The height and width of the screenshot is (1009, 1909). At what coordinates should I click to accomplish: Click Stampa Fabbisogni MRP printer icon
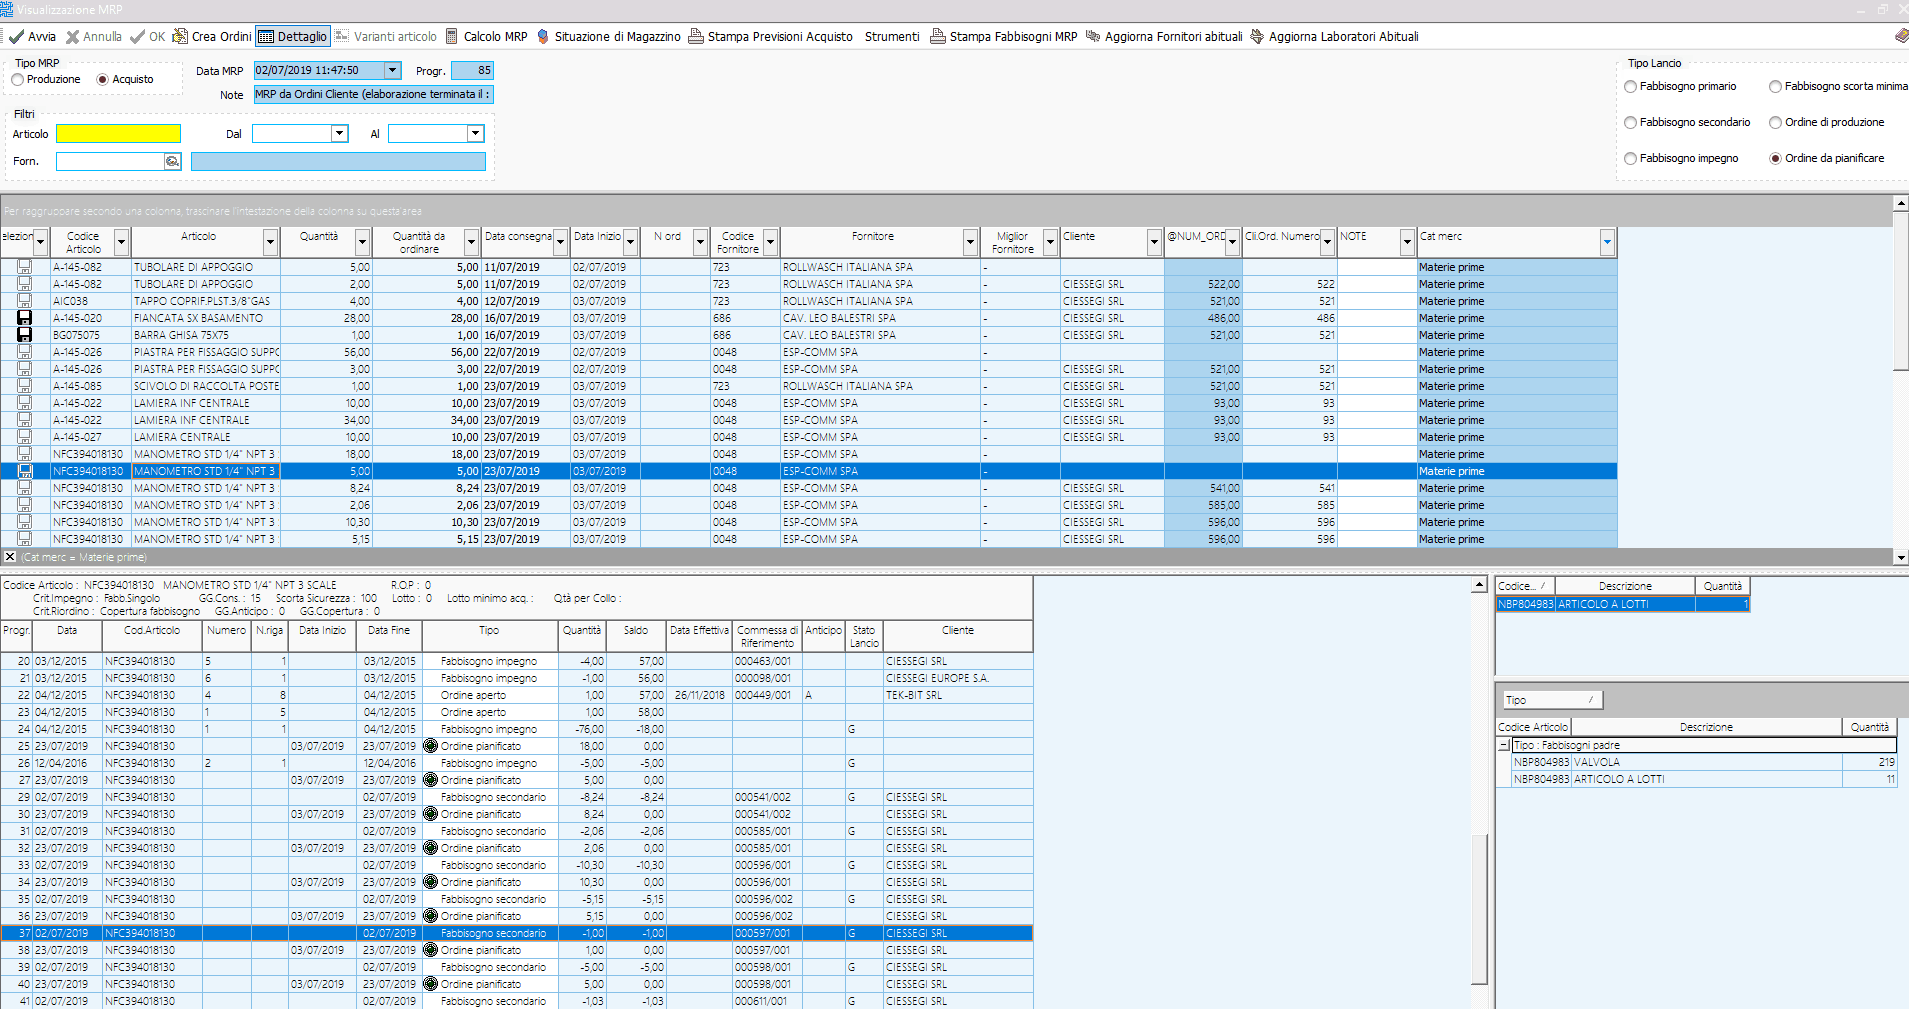[x=938, y=37]
